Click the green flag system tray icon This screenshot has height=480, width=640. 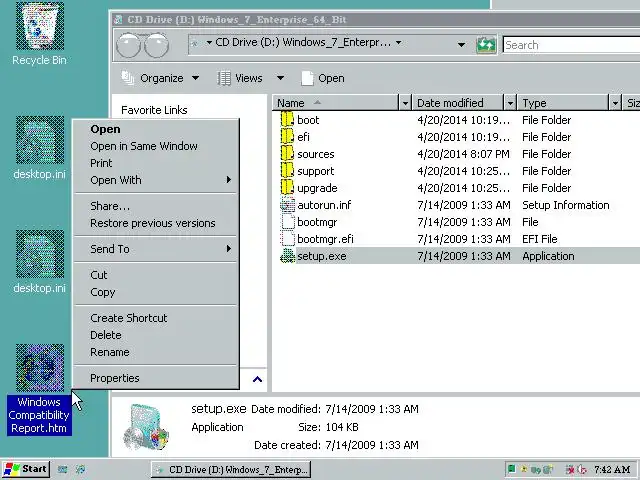click(511, 469)
